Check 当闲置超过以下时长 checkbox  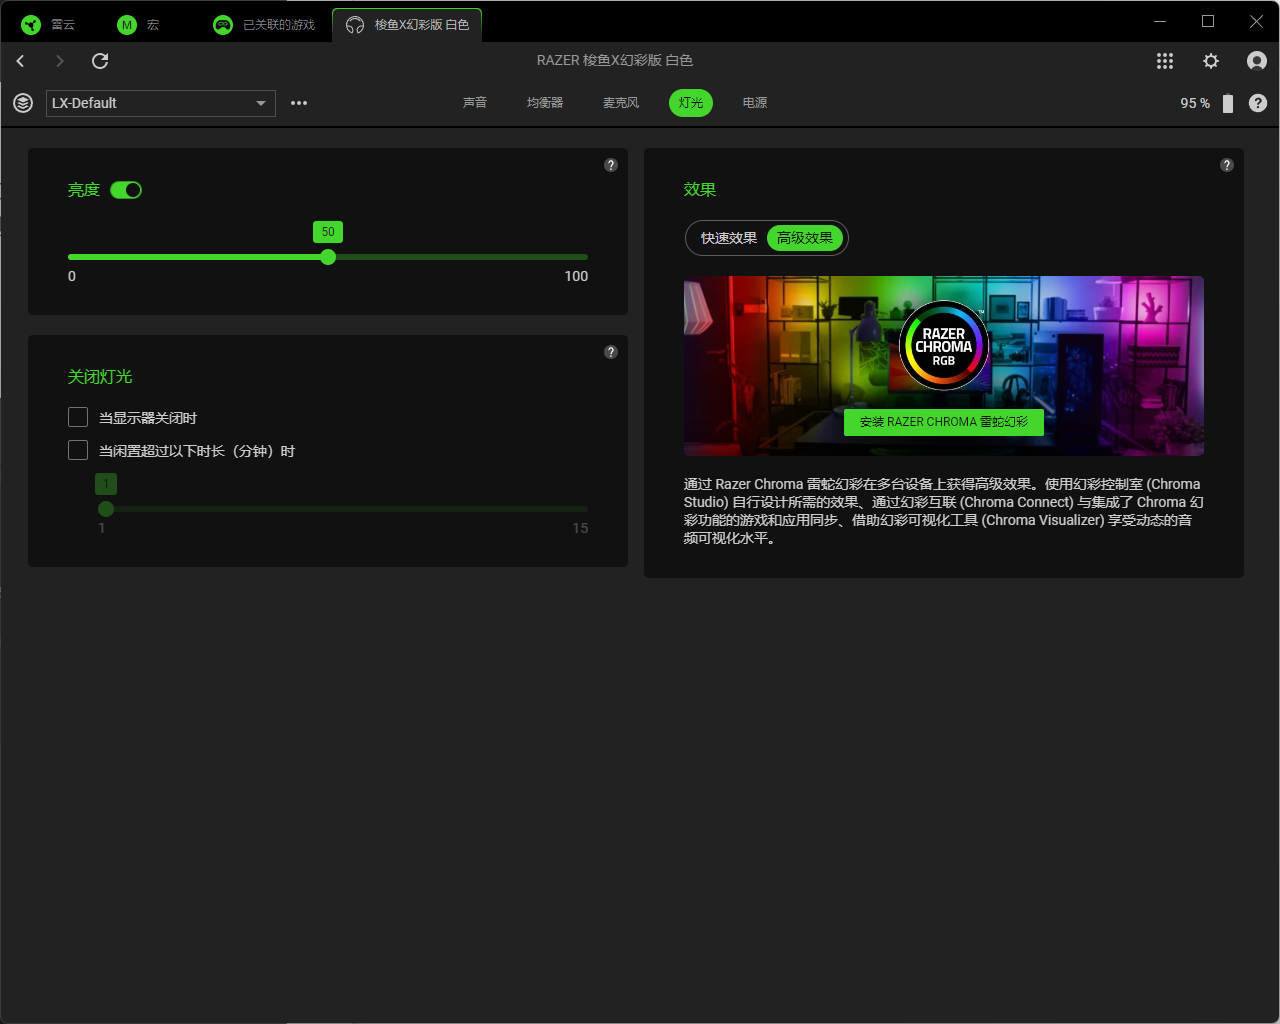pos(78,450)
